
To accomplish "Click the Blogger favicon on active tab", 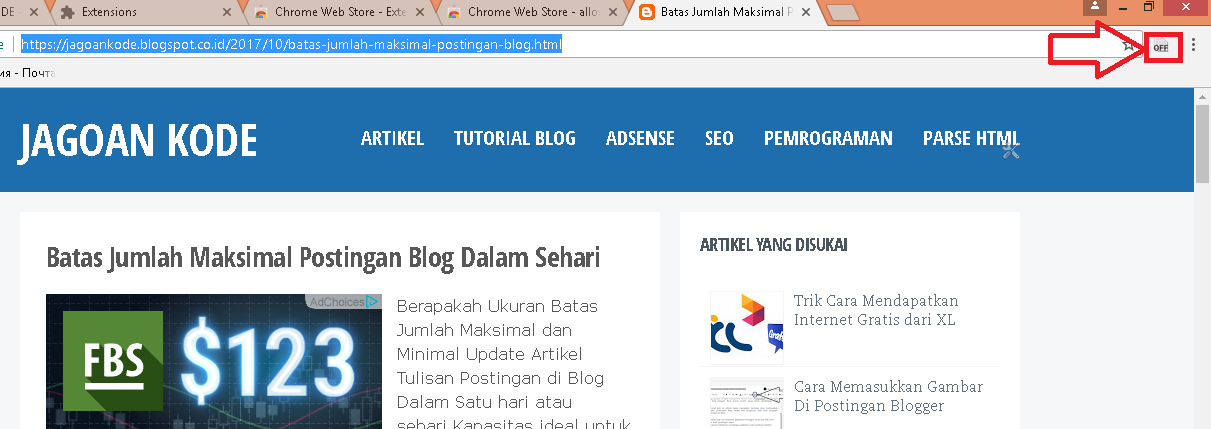I will [647, 13].
